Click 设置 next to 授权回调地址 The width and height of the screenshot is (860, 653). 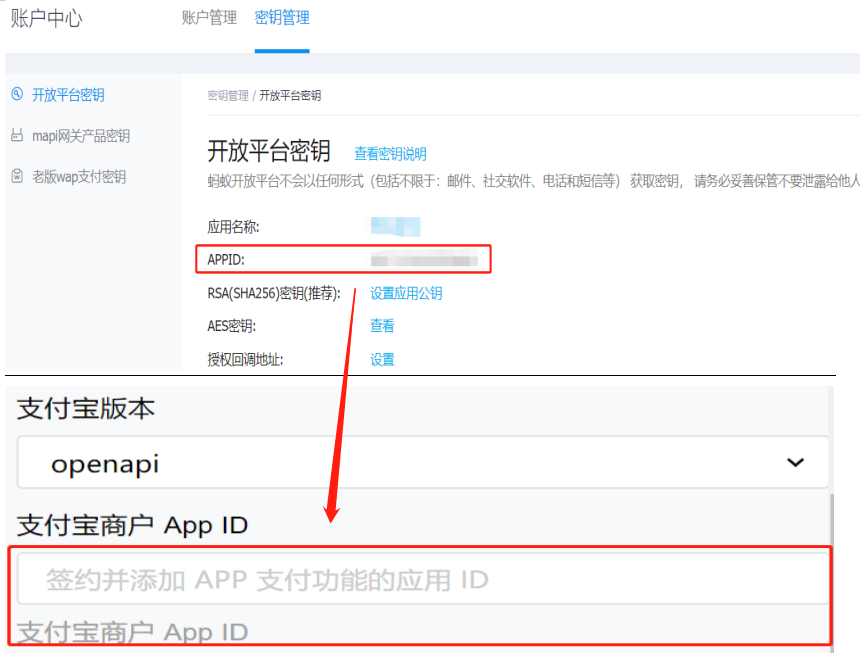pyautogui.click(x=382, y=360)
